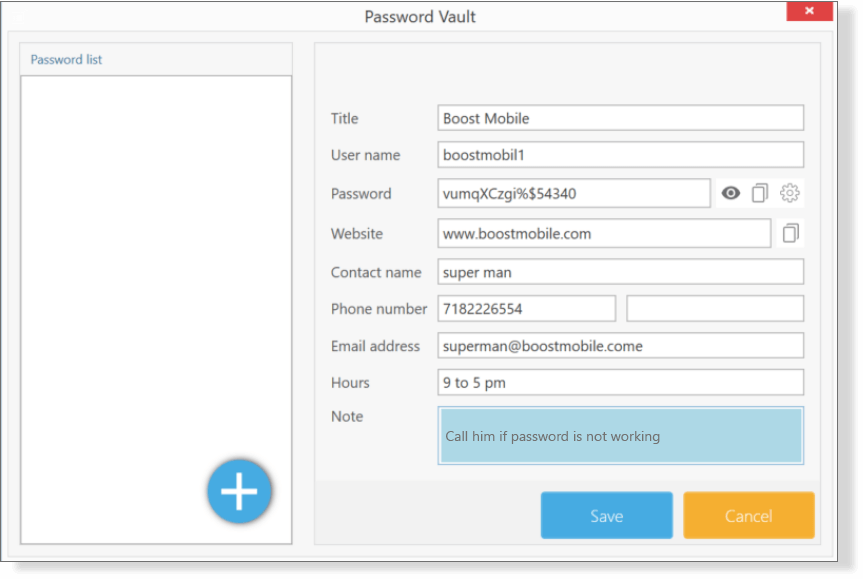Image resolution: width=863 pixels, height=579 pixels.
Task: Close the Password Vault window
Action: point(809,11)
